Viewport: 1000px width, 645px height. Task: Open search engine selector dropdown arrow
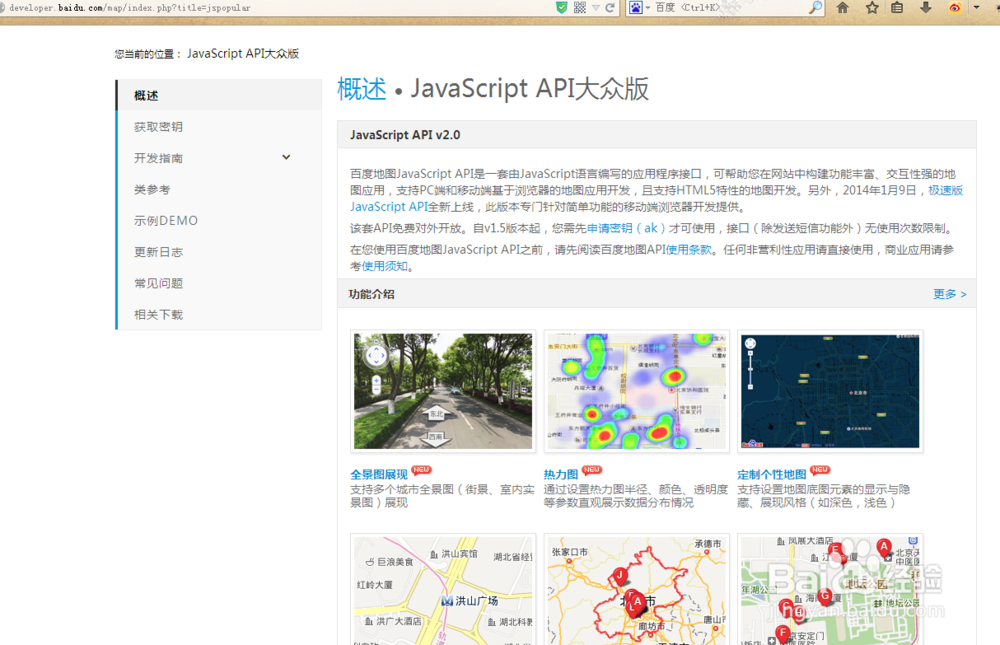coord(648,8)
